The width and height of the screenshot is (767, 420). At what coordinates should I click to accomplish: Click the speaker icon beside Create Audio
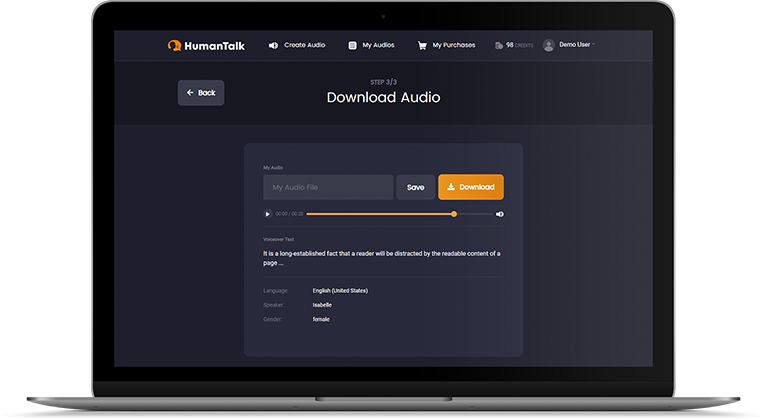tap(273, 45)
